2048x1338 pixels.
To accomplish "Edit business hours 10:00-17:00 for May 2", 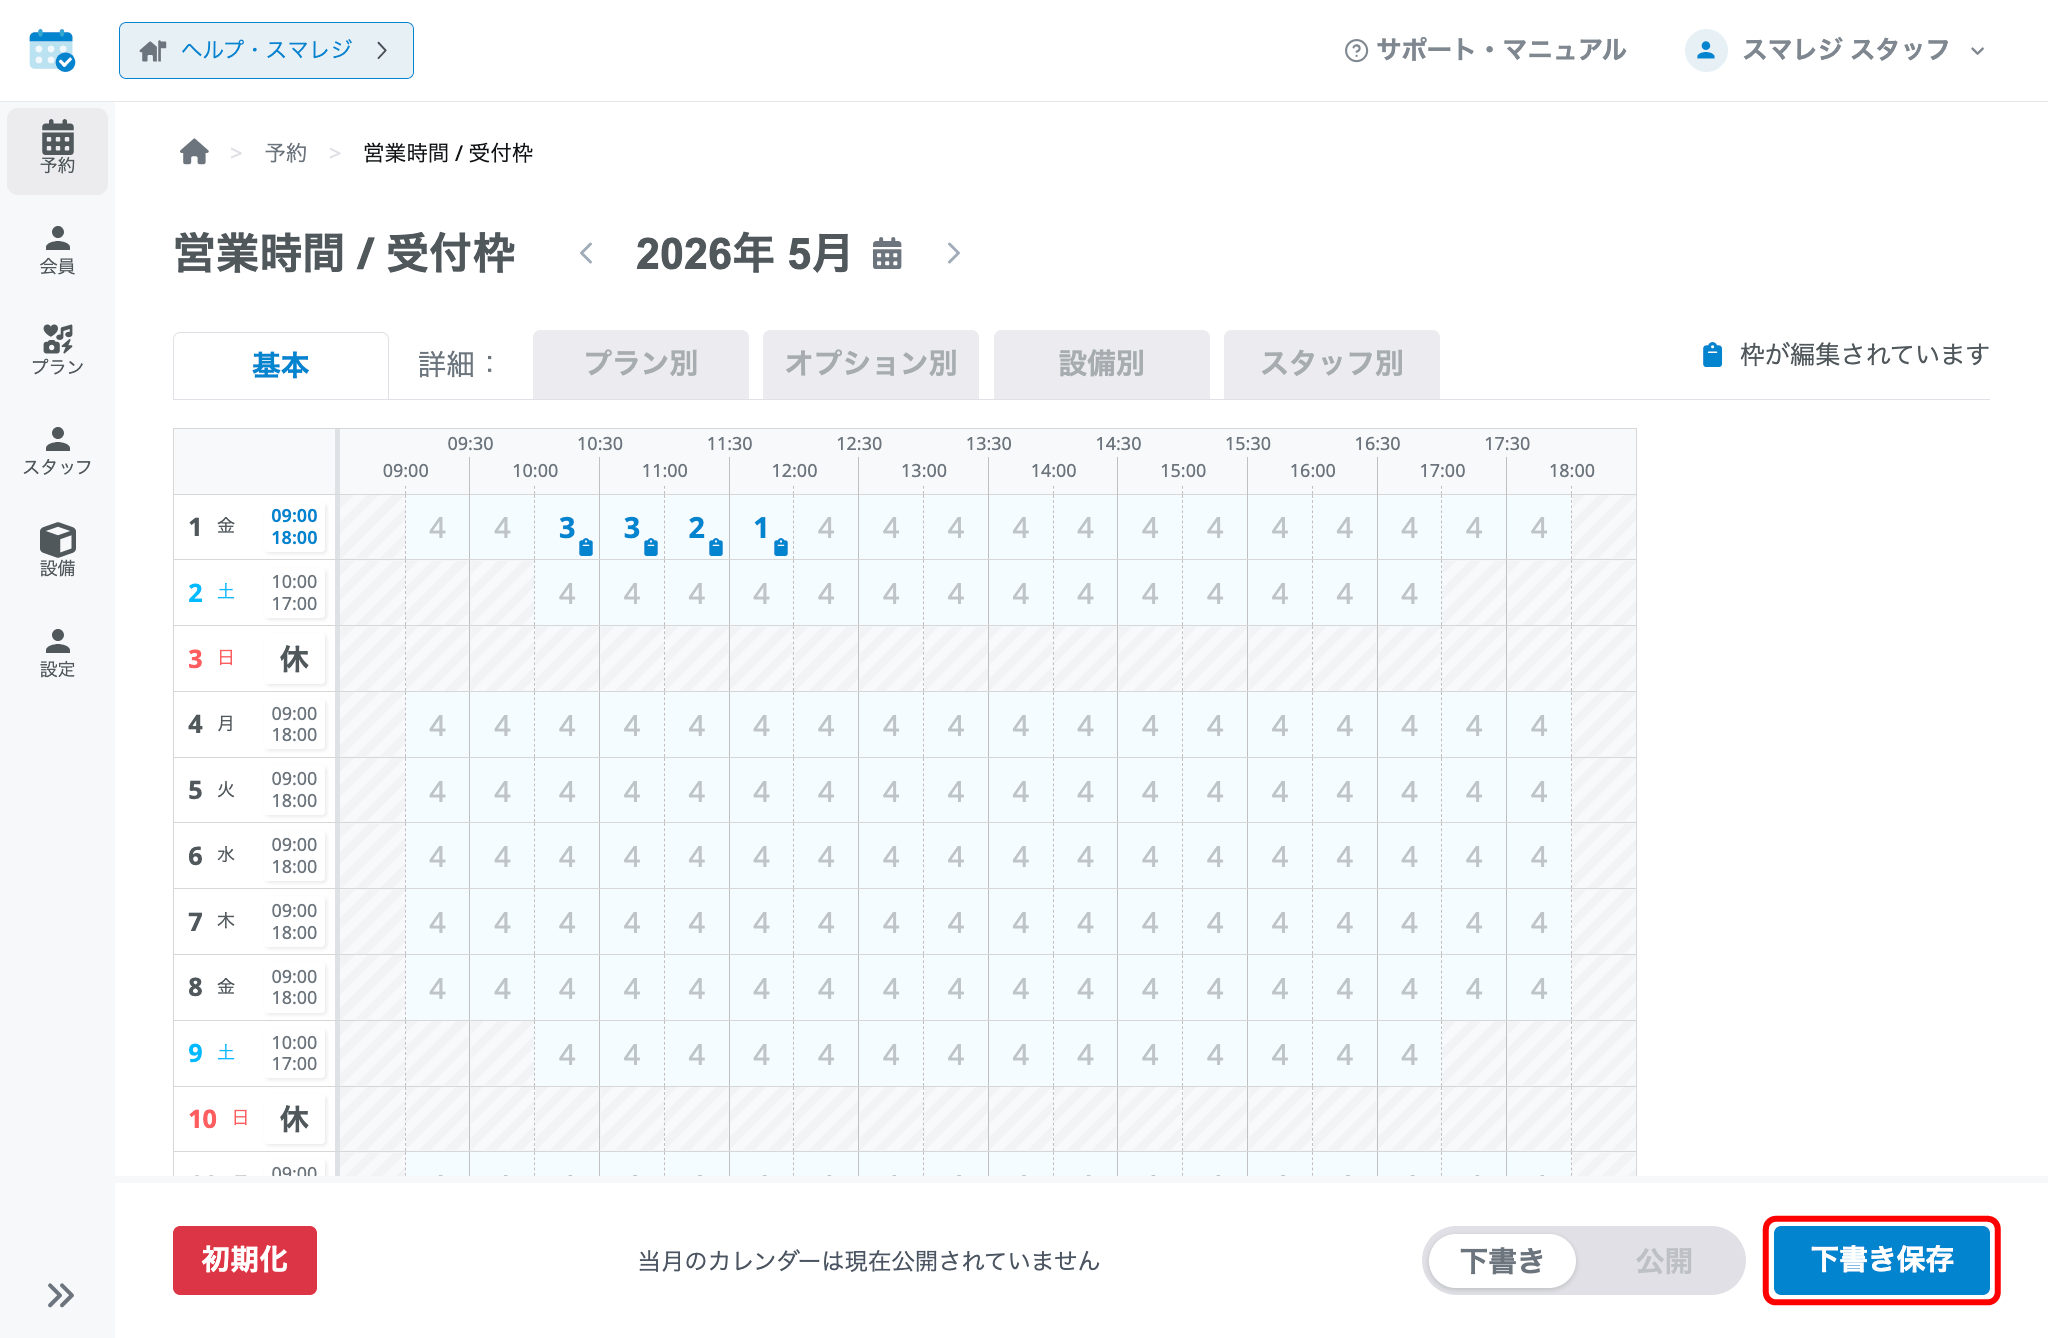I will (294, 593).
